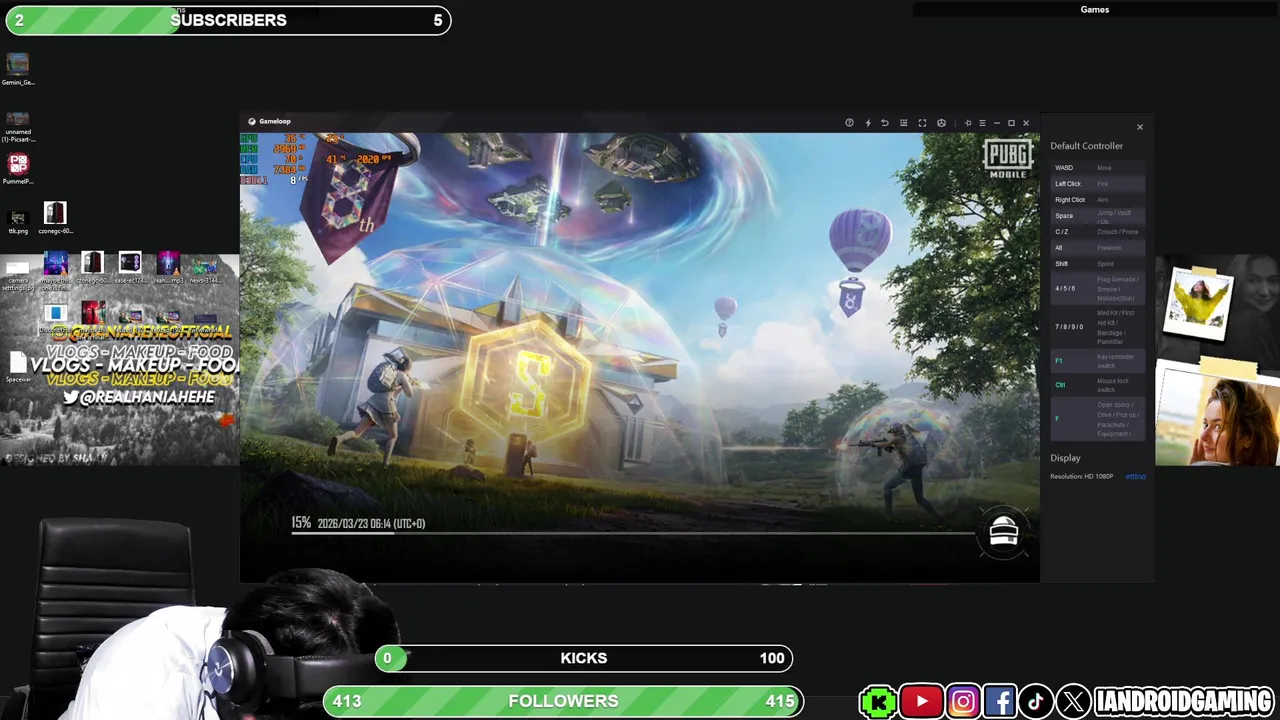
Task: Click the IANDROIDGAMING channel name
Action: tap(1184, 702)
